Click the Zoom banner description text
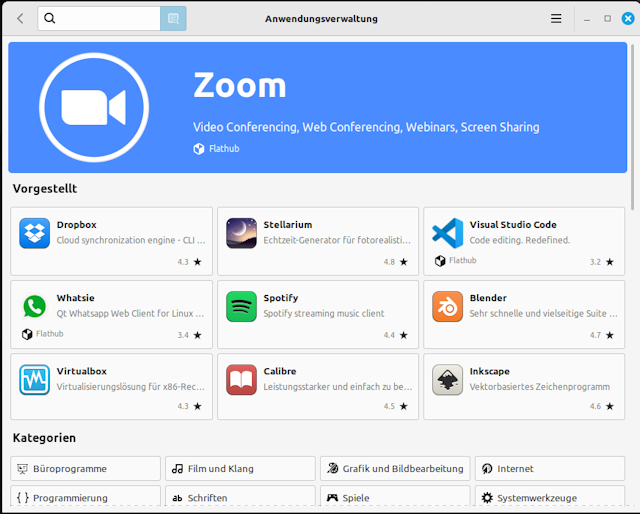This screenshot has height=514, width=640. point(366,127)
